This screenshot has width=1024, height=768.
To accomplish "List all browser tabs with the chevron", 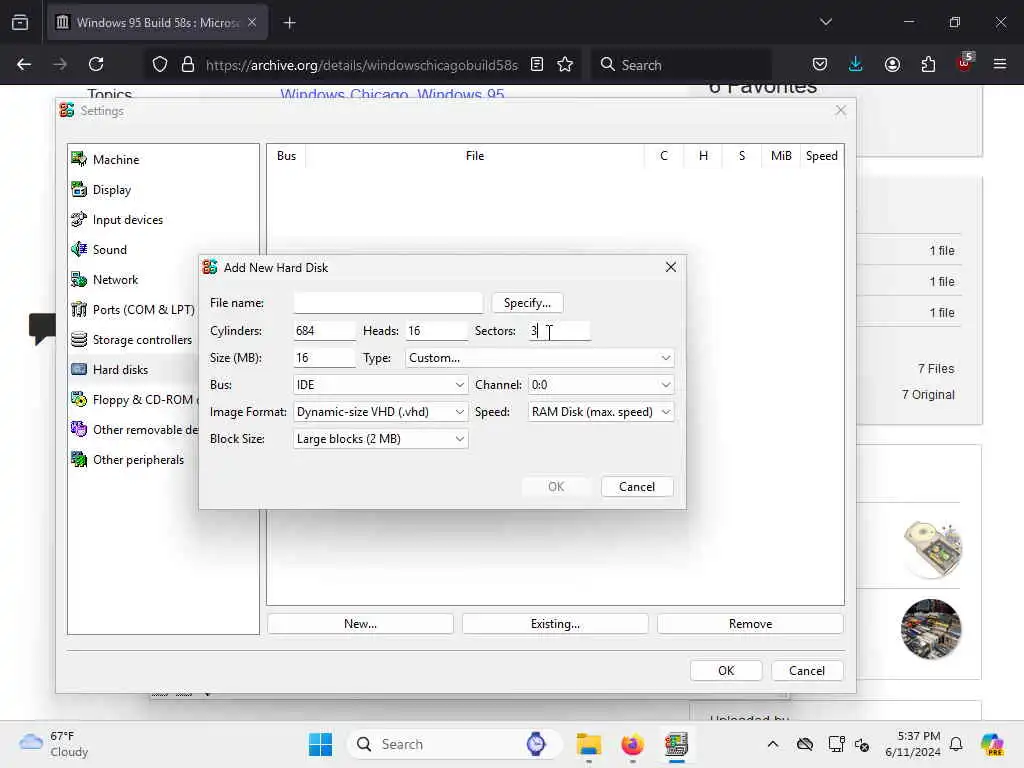I will coord(826,22).
